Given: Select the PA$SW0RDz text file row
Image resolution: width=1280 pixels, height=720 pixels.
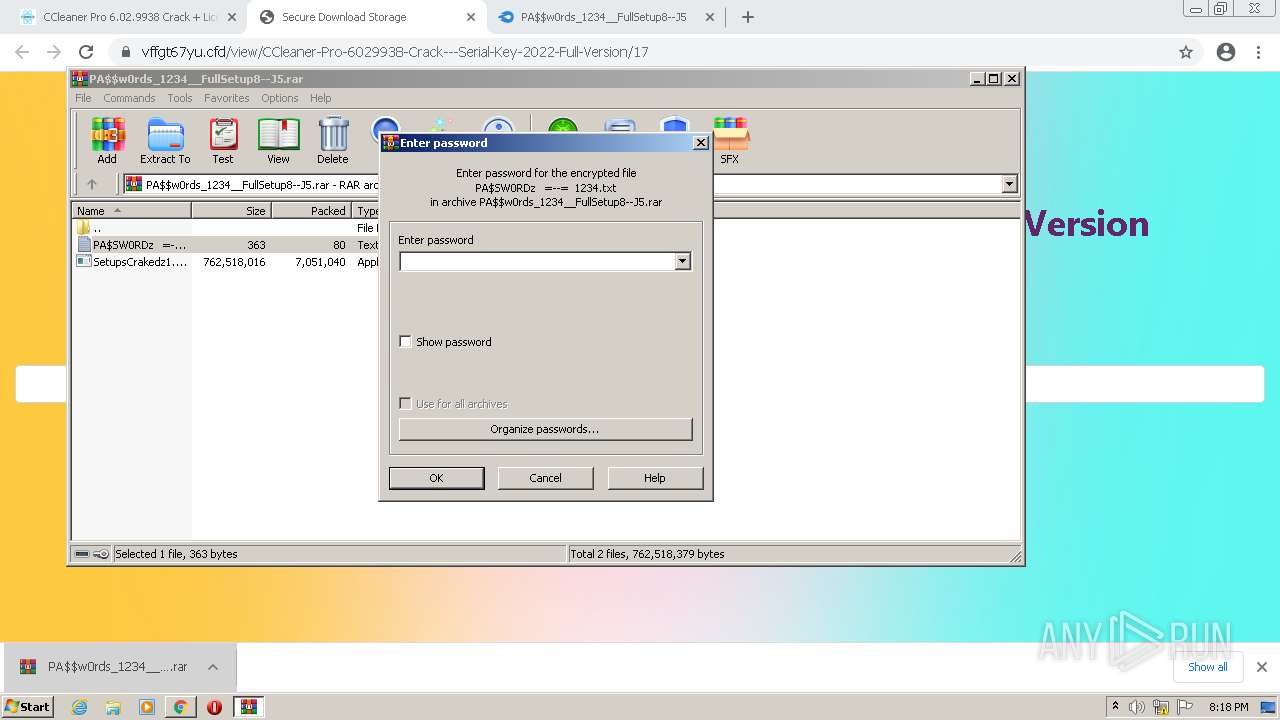Looking at the screenshot, I should click(224, 244).
